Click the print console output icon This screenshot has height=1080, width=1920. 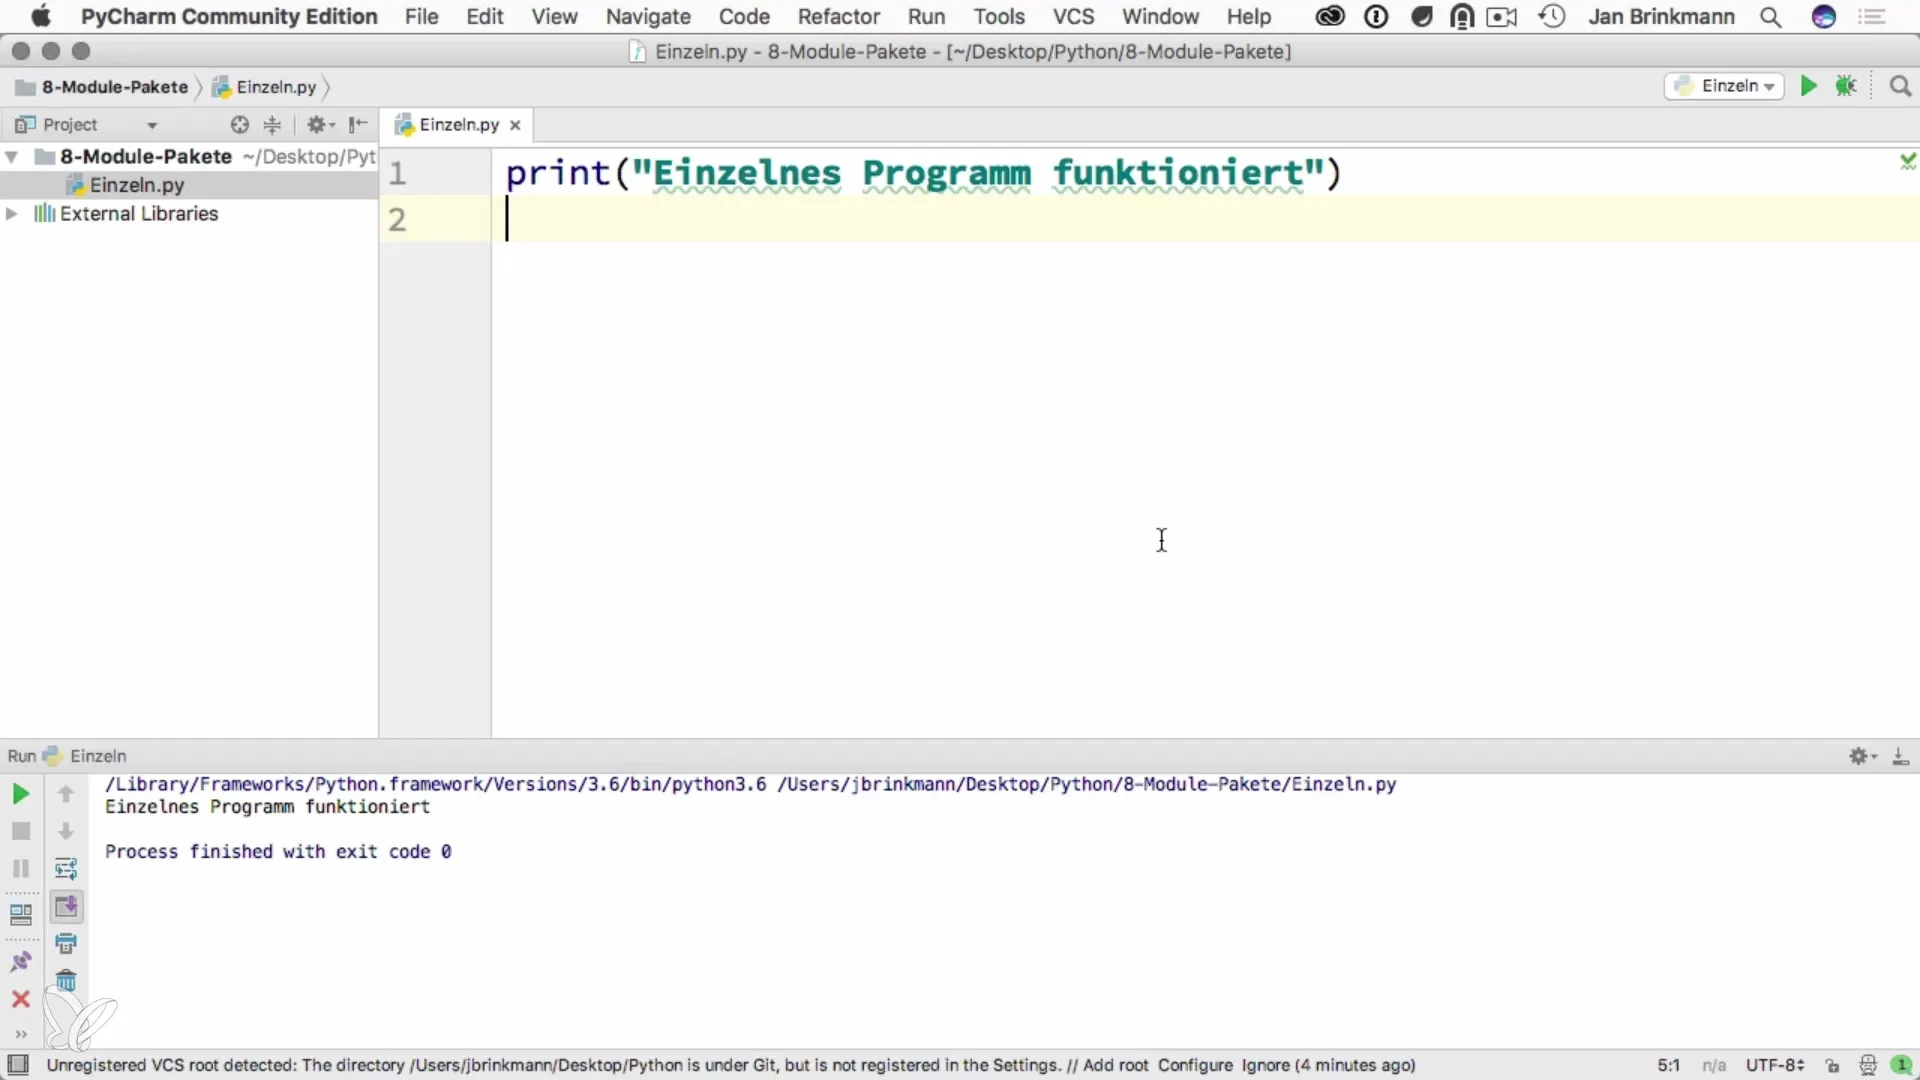pos(66,943)
